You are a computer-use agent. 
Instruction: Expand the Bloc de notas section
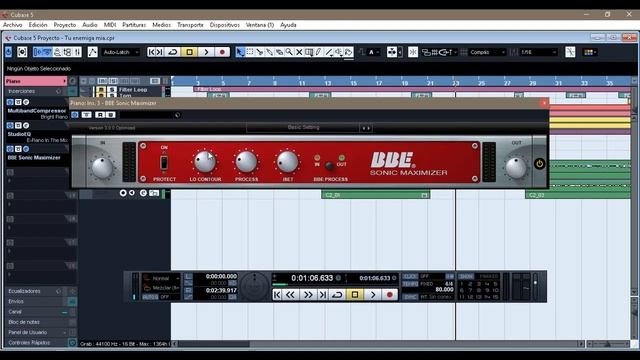point(24,322)
